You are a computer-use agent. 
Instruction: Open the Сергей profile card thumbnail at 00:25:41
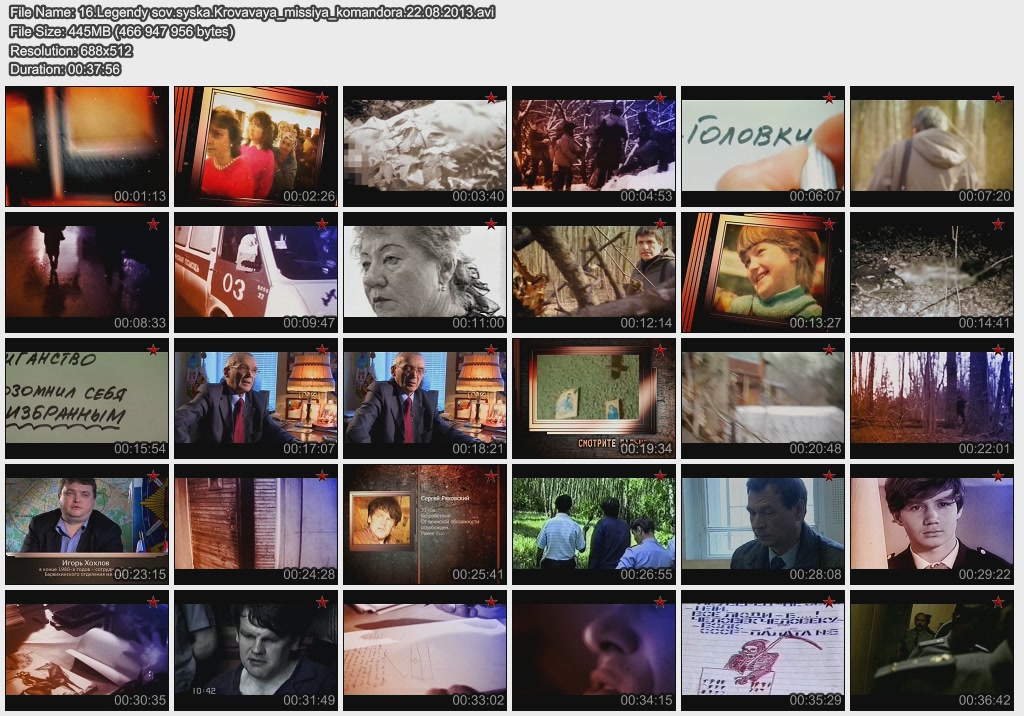coord(424,523)
